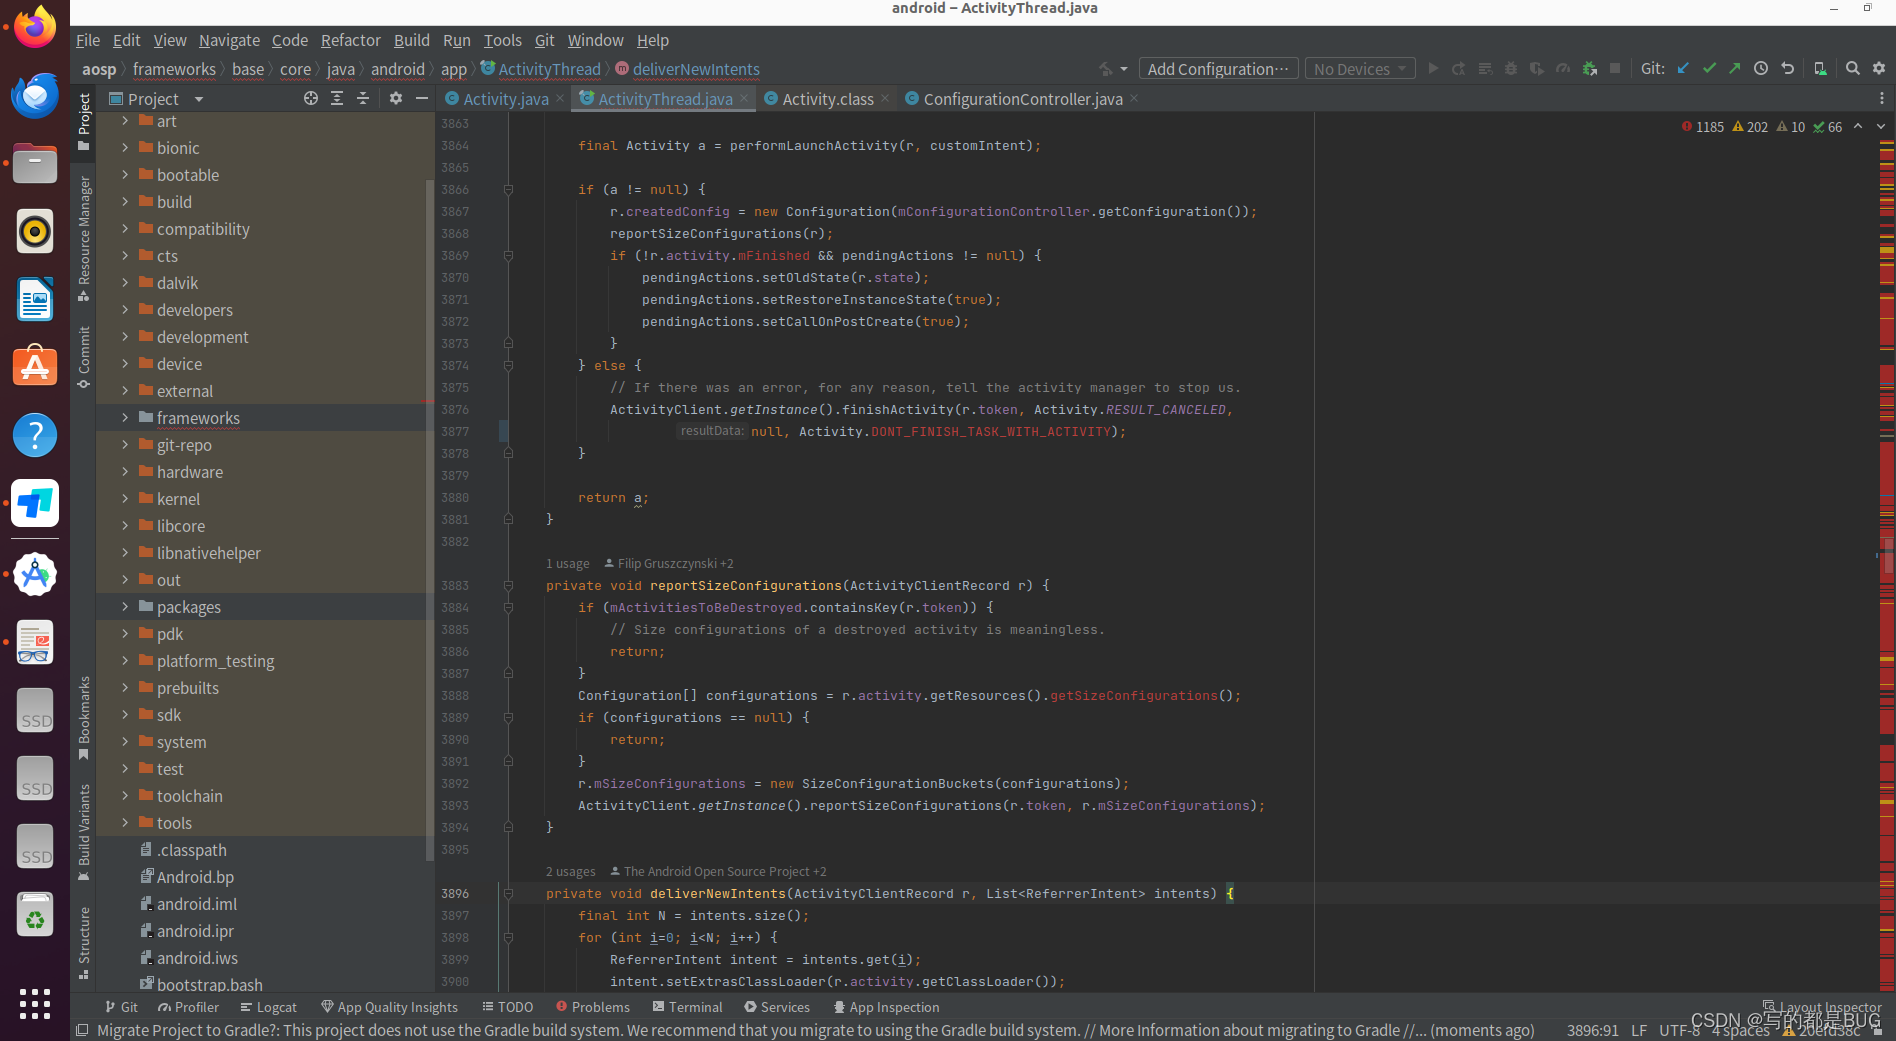
Task: Go to next highlighted error arrow
Action: (1880, 127)
